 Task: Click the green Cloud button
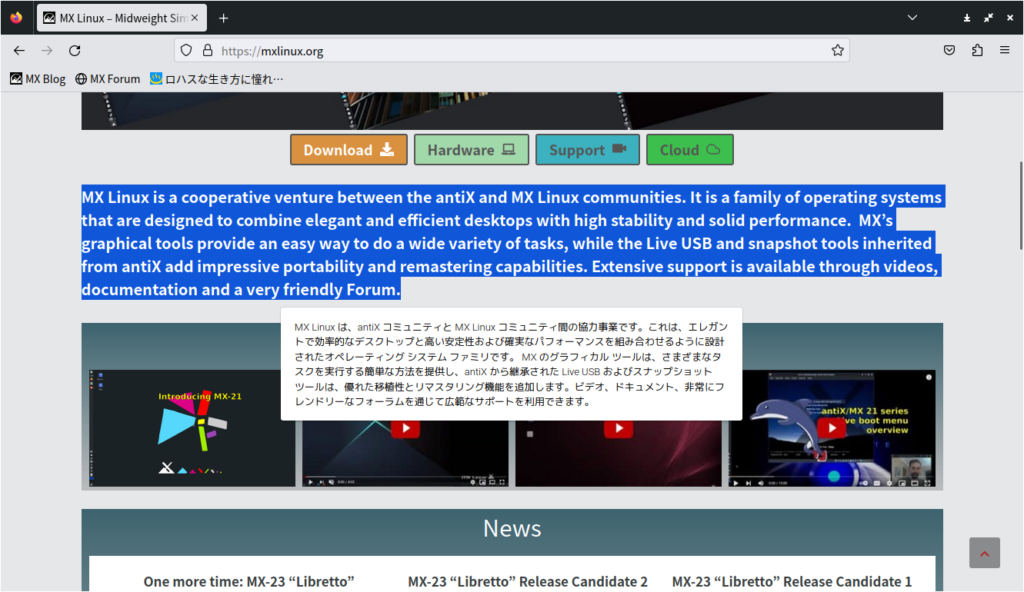(x=690, y=150)
